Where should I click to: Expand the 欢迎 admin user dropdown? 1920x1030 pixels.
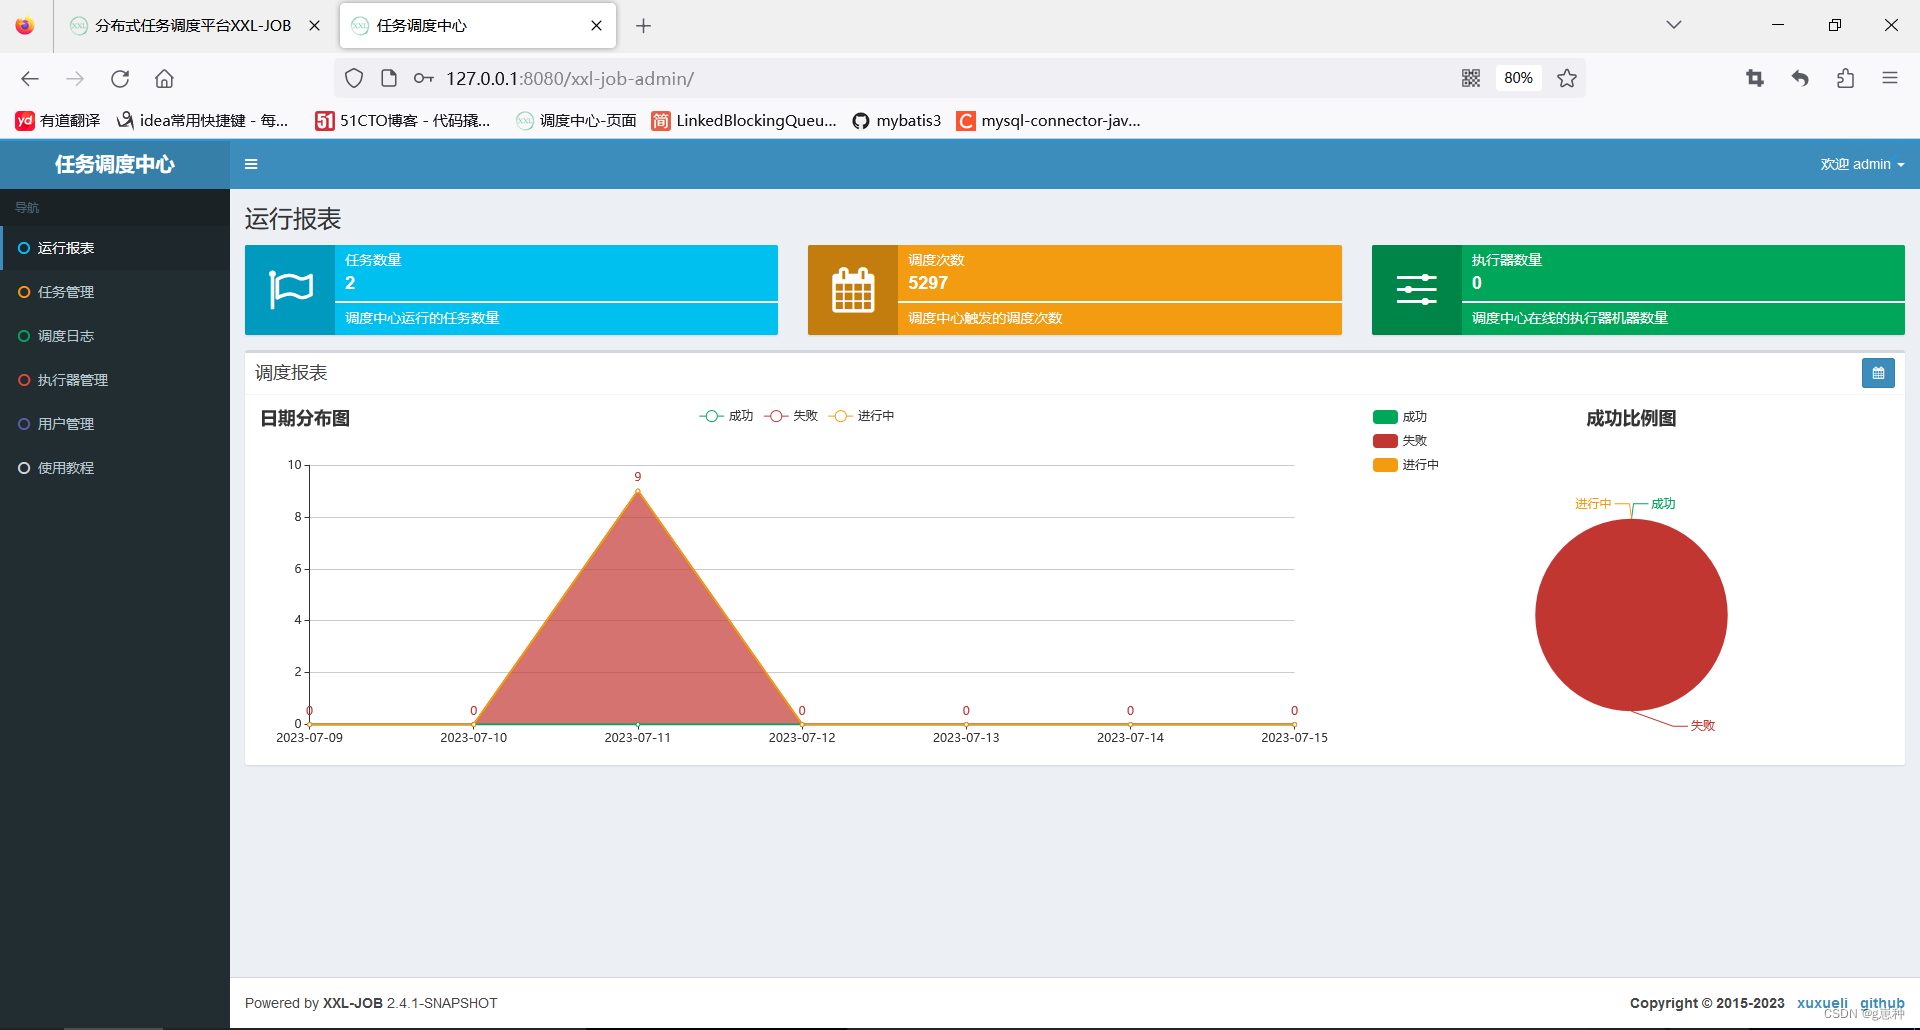tap(1862, 164)
